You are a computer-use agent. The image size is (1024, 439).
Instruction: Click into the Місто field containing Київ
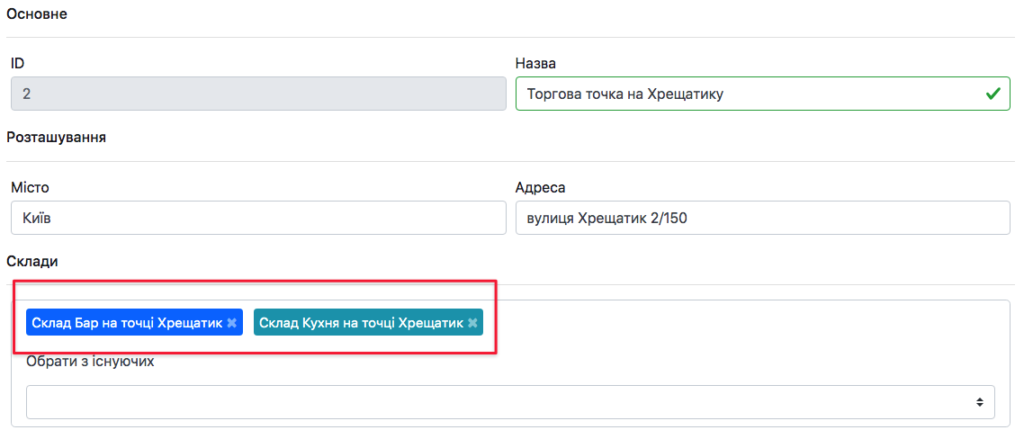[258, 218]
